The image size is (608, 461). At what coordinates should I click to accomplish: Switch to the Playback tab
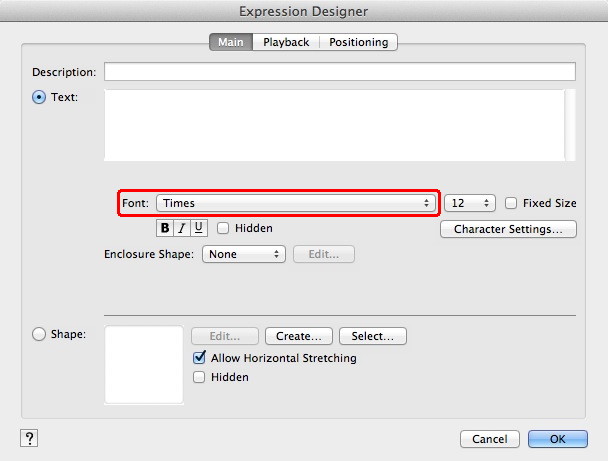[286, 42]
